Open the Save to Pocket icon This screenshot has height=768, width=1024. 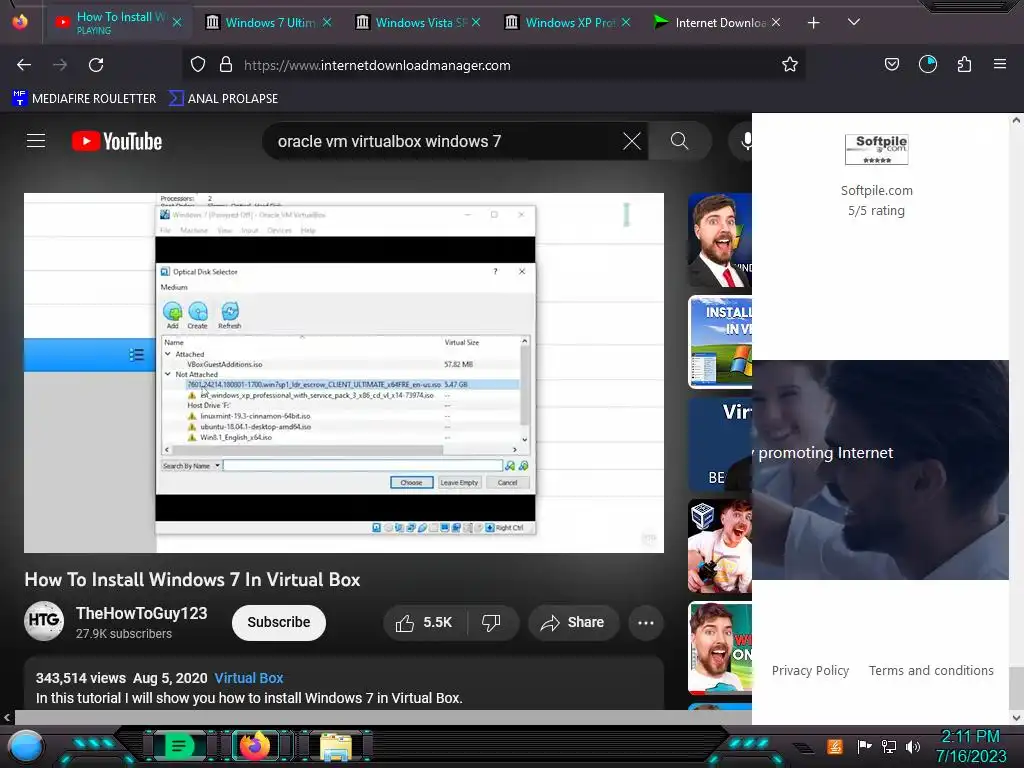pos(892,64)
